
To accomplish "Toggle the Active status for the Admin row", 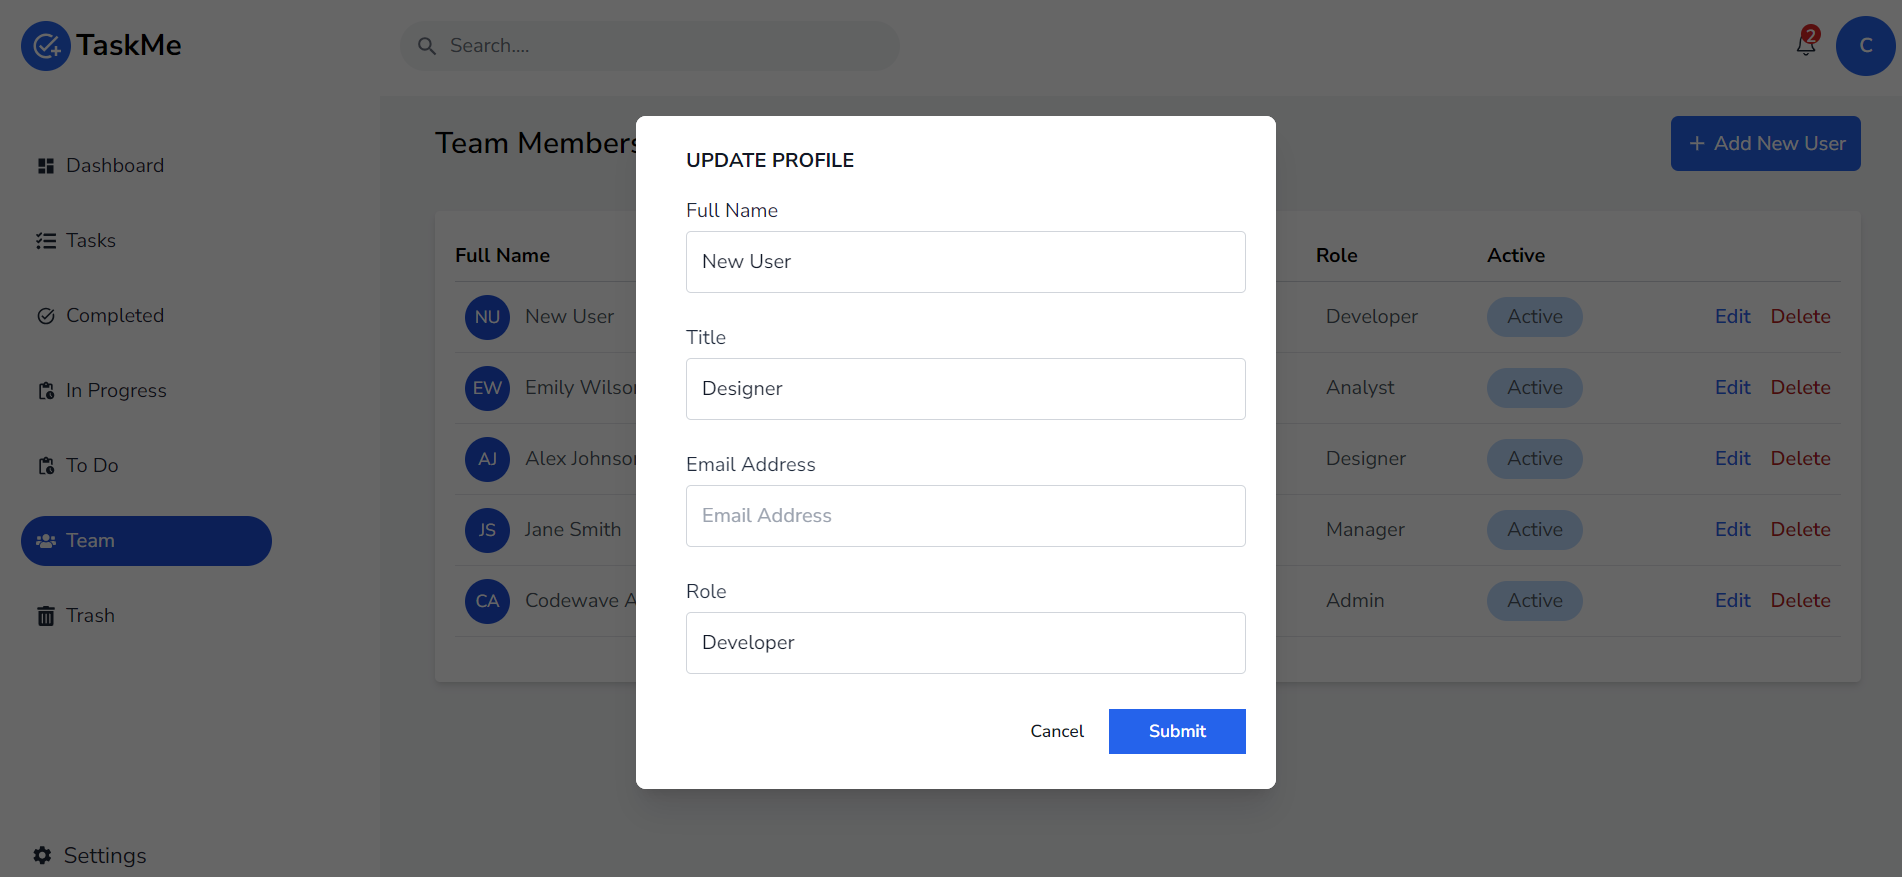I will click(1534, 601).
